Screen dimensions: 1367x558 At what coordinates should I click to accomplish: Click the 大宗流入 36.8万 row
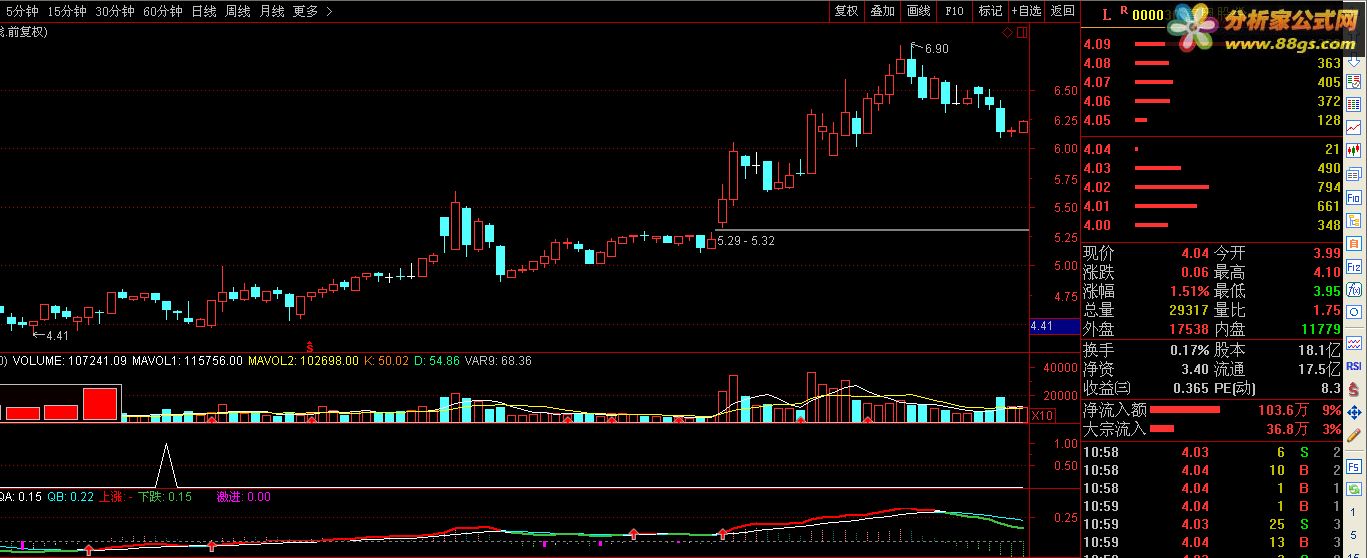1212,429
